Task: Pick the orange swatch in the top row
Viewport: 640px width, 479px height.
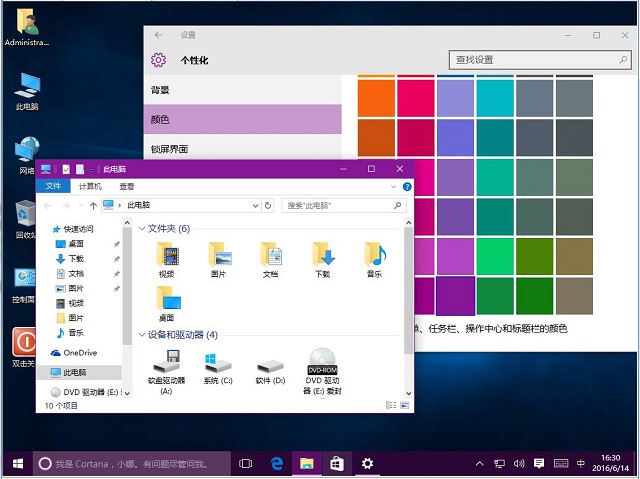Action: (376, 98)
